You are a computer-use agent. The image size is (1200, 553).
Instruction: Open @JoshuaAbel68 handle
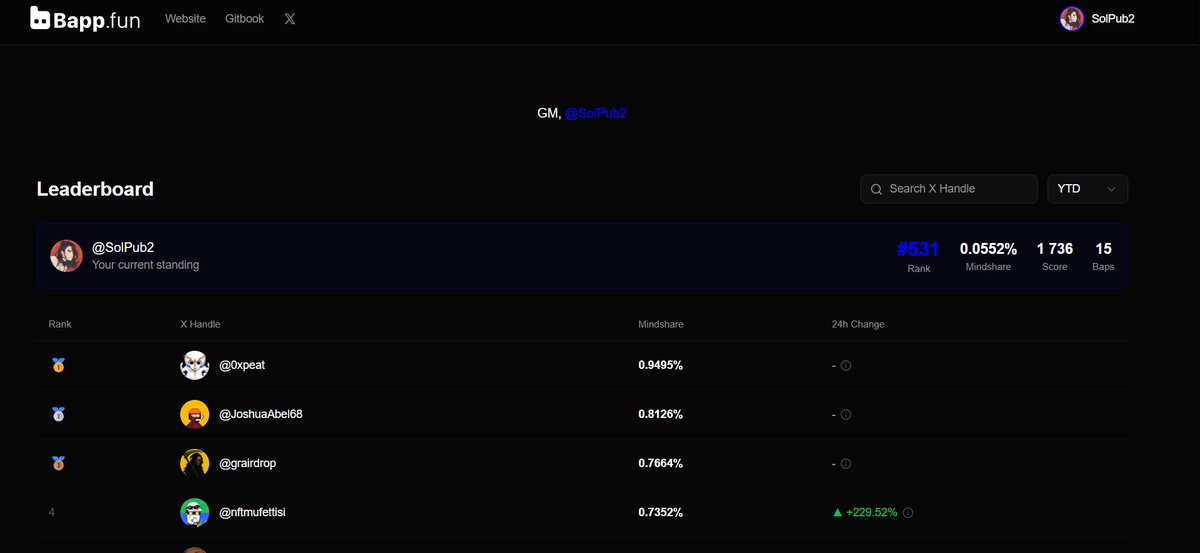(x=261, y=414)
